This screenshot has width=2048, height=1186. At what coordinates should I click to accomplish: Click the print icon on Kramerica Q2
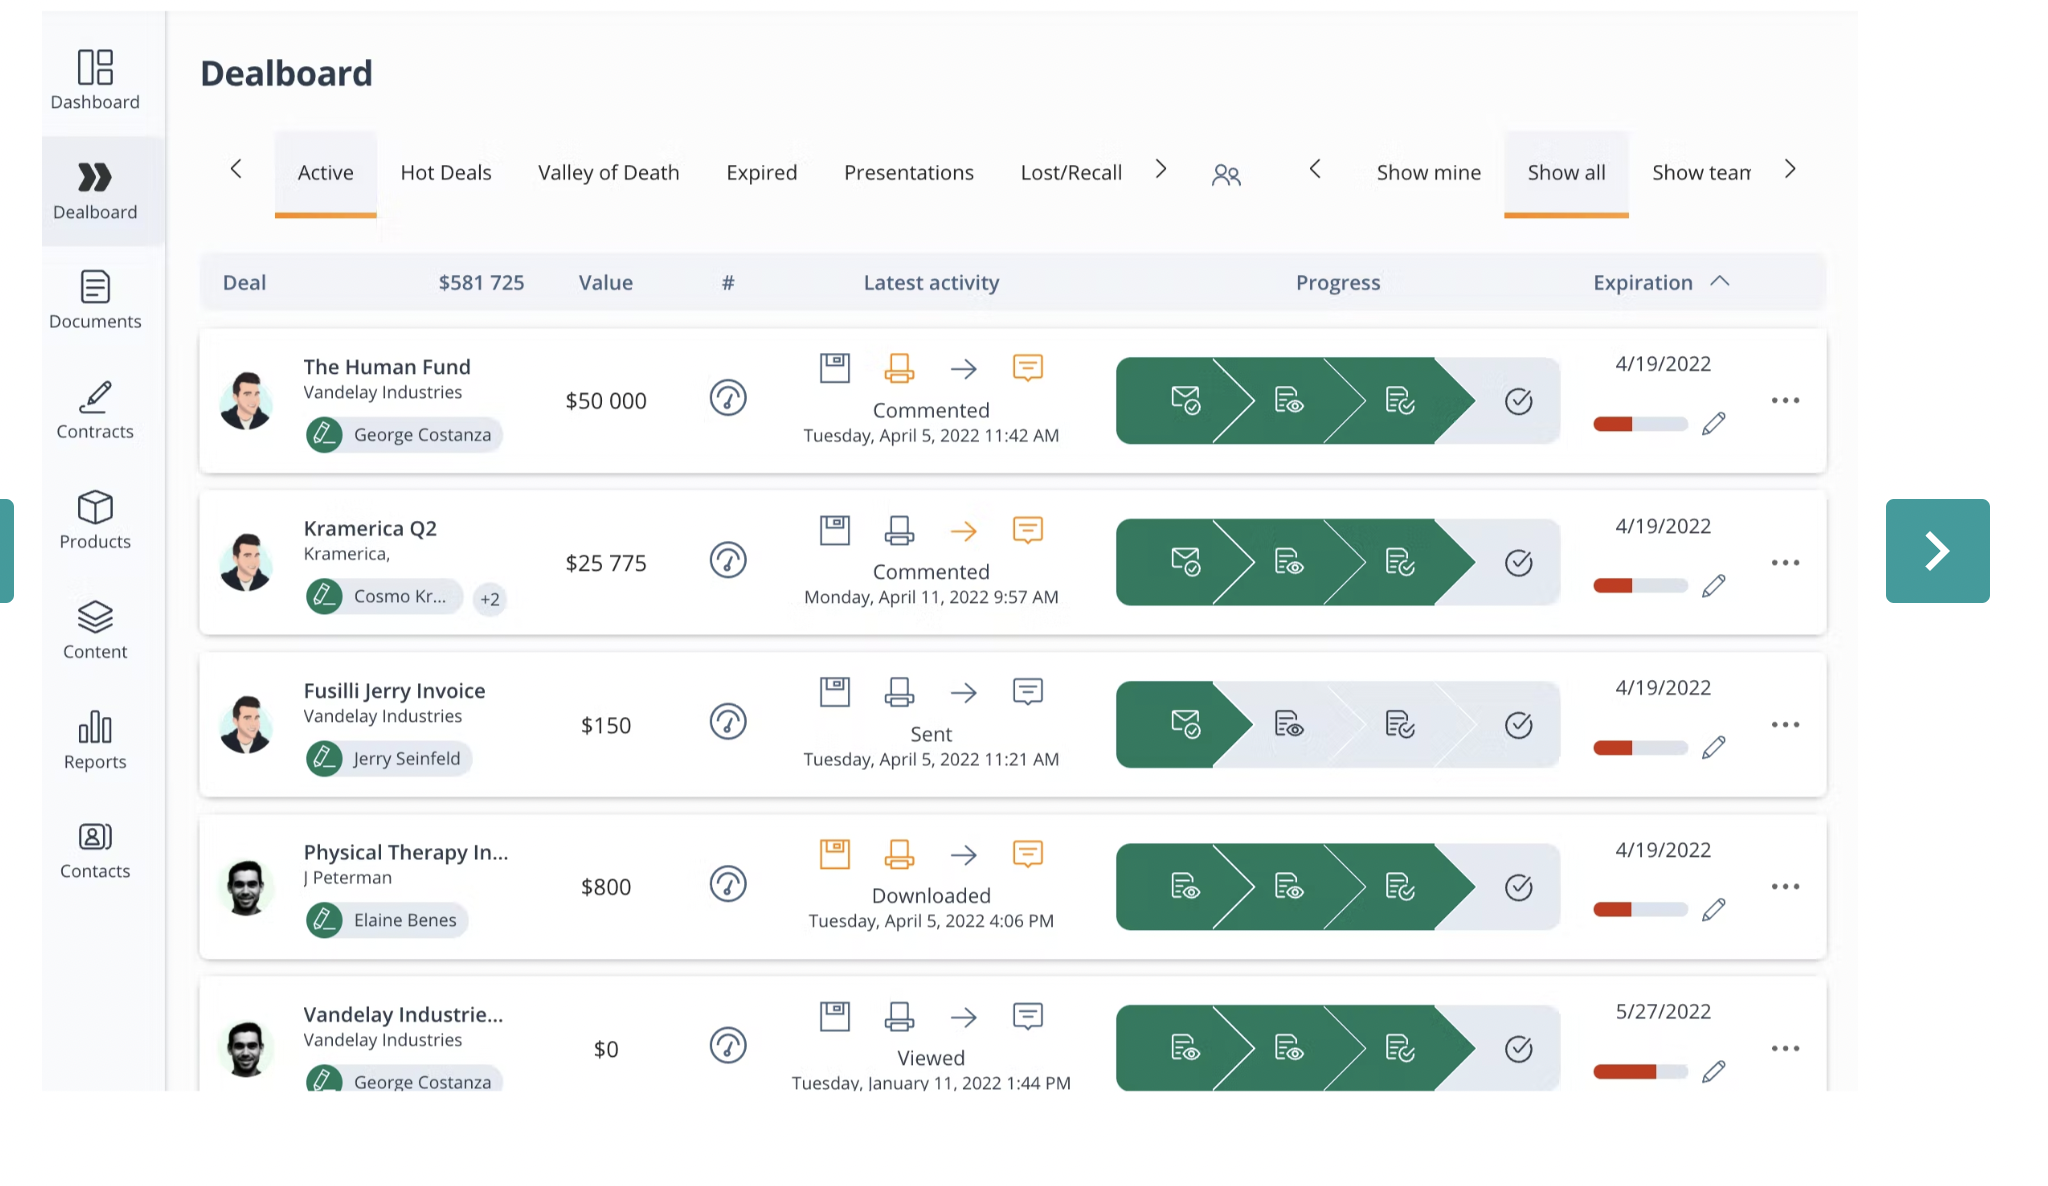[x=899, y=530]
